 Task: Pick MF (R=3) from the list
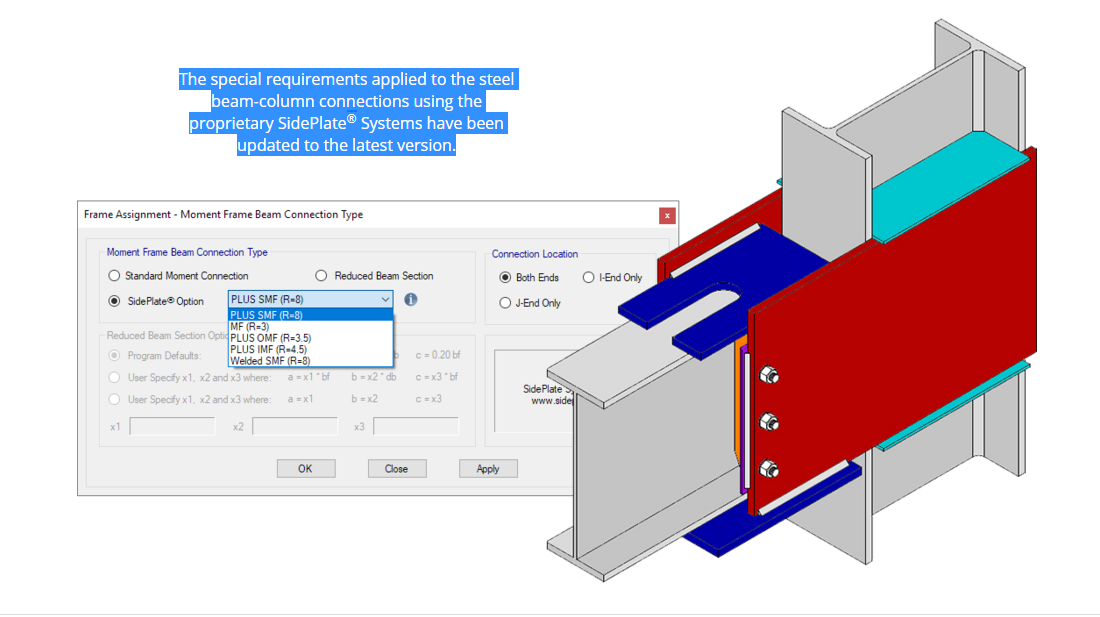click(x=310, y=327)
